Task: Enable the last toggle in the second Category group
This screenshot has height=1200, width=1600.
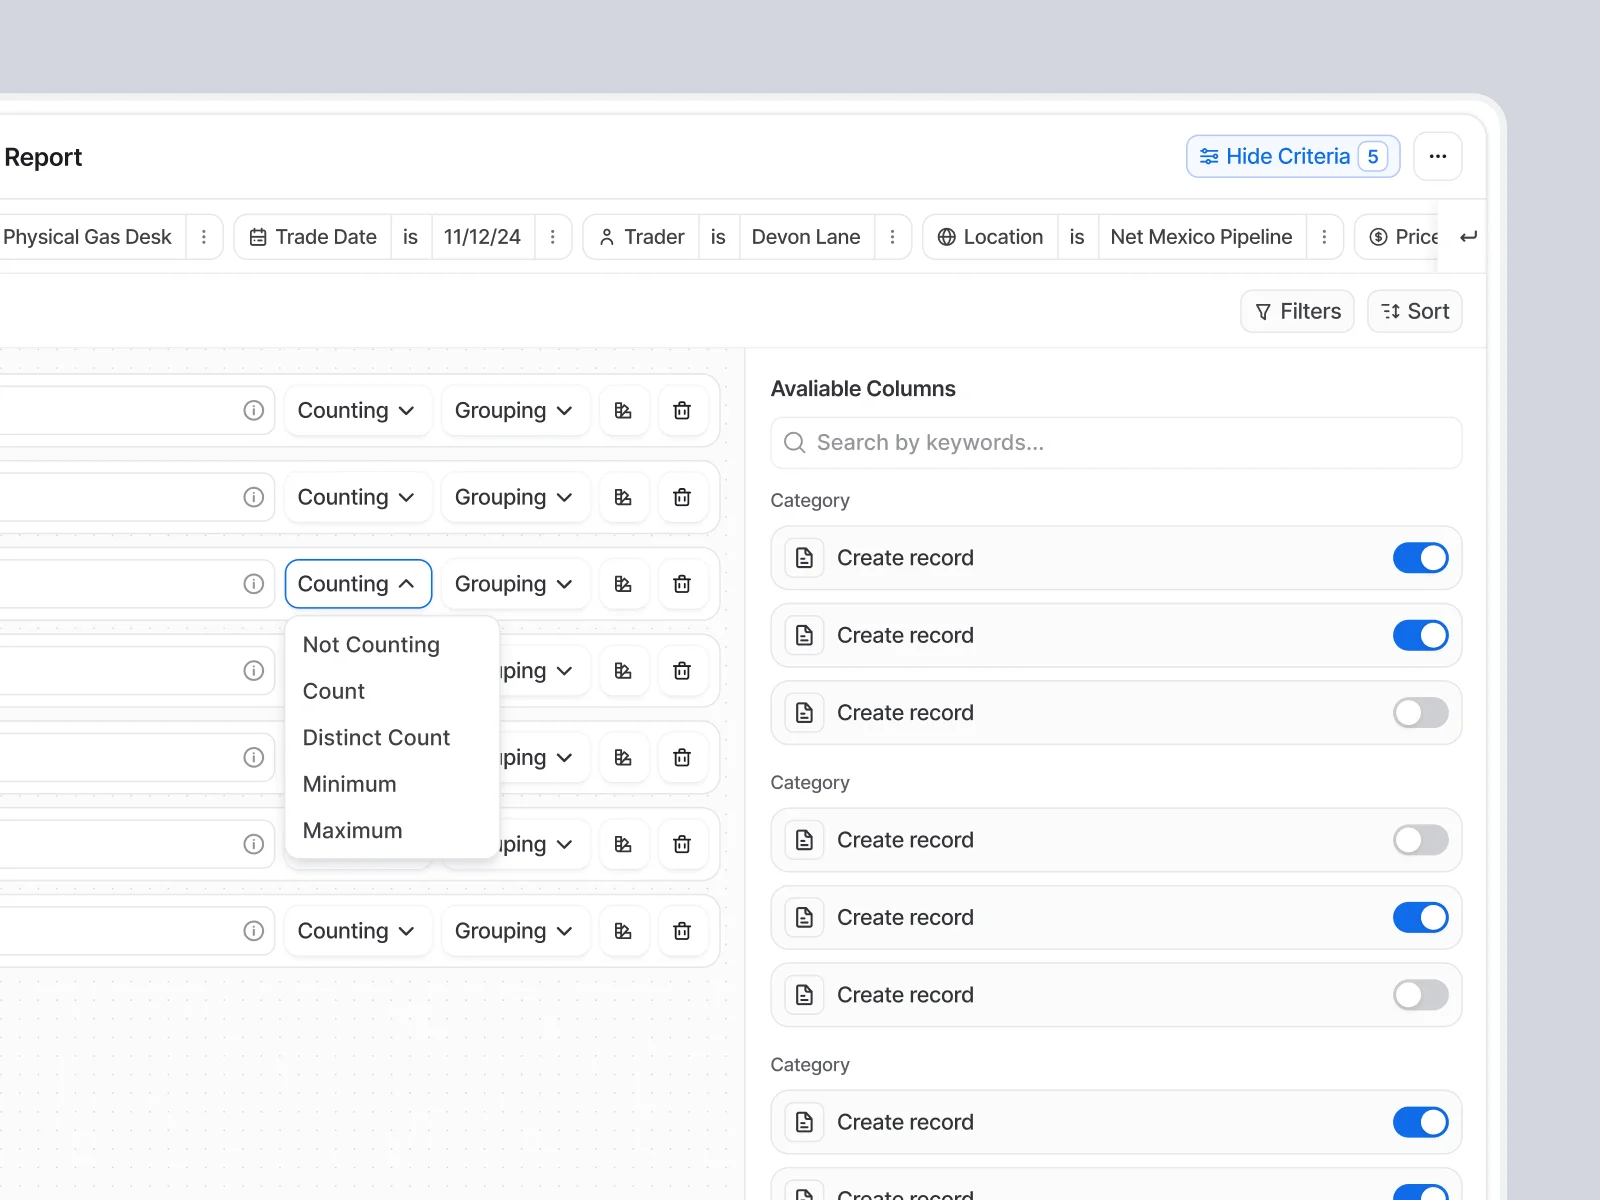Action: (x=1420, y=995)
